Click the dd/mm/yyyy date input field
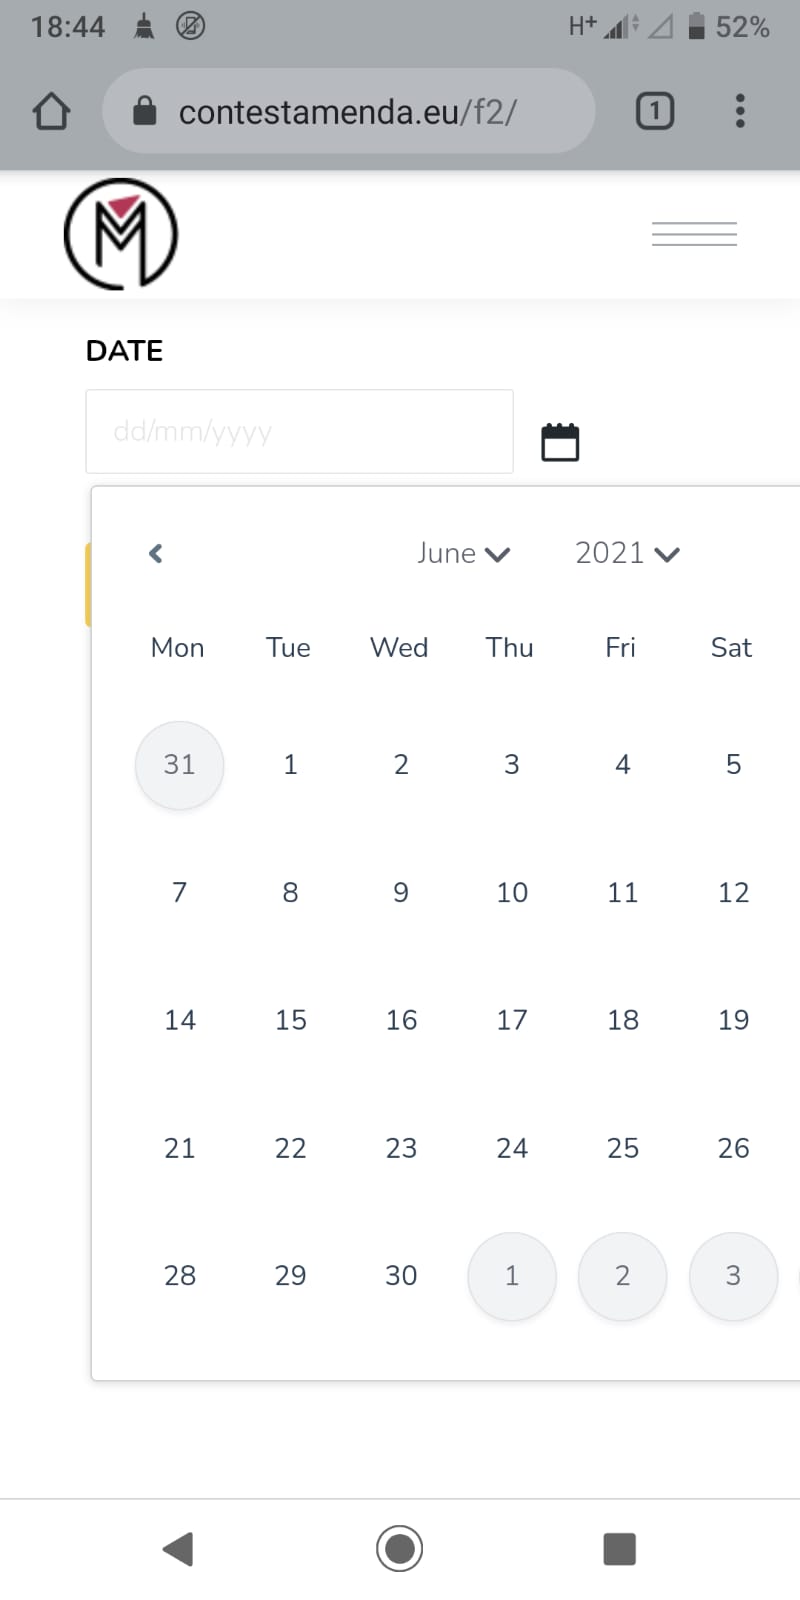The image size is (800, 1600). pos(299,431)
